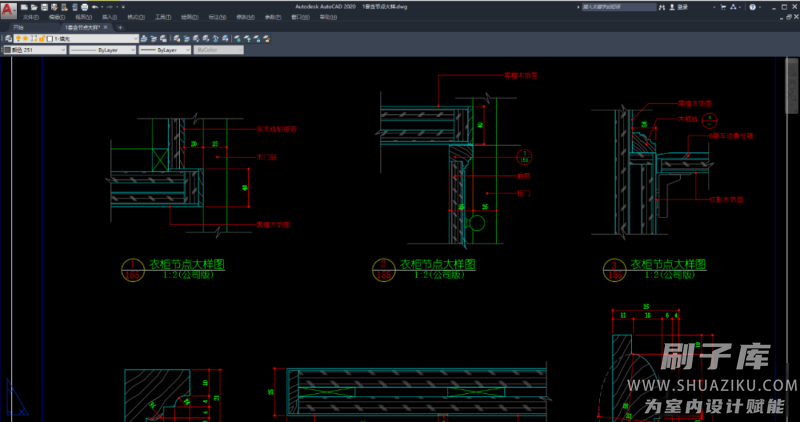800x422 pixels.
Task: Open the color 251 dropdown
Action: (x=61, y=49)
